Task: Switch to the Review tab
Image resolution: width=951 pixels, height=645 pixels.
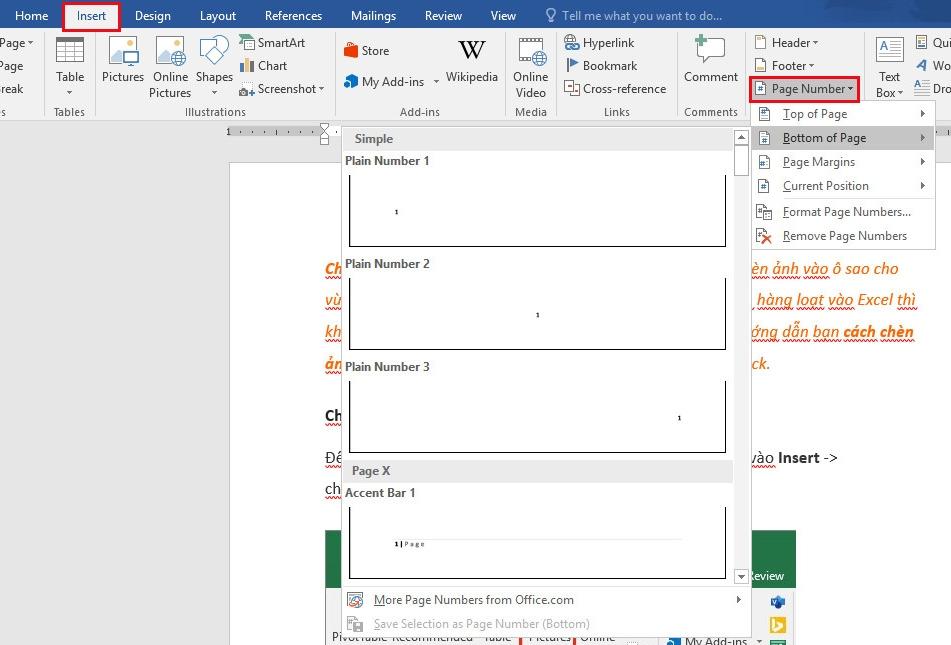Action: point(443,16)
